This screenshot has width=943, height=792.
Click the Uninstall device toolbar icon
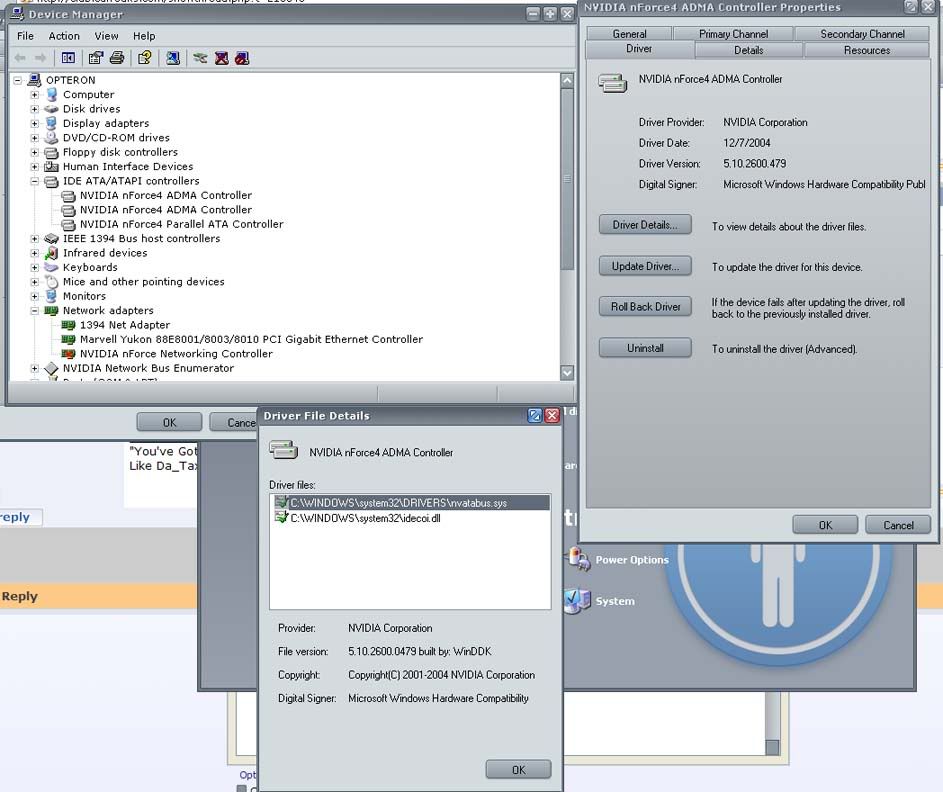coord(221,58)
